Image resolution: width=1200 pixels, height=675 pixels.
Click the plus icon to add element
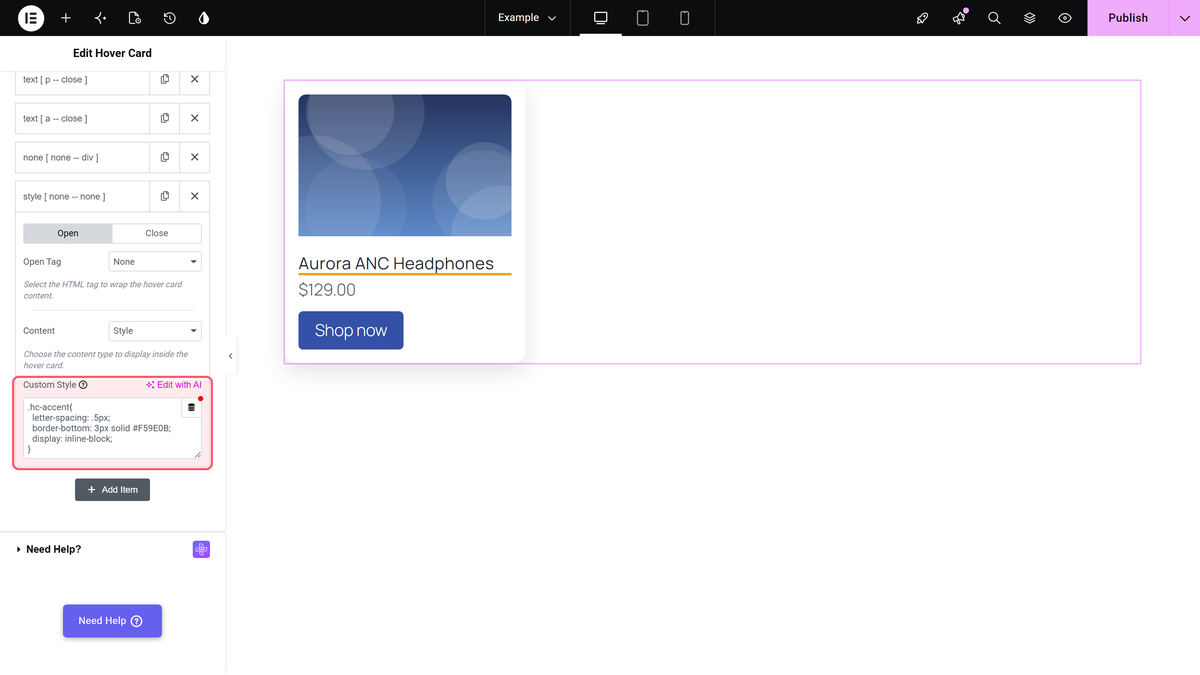pos(66,18)
